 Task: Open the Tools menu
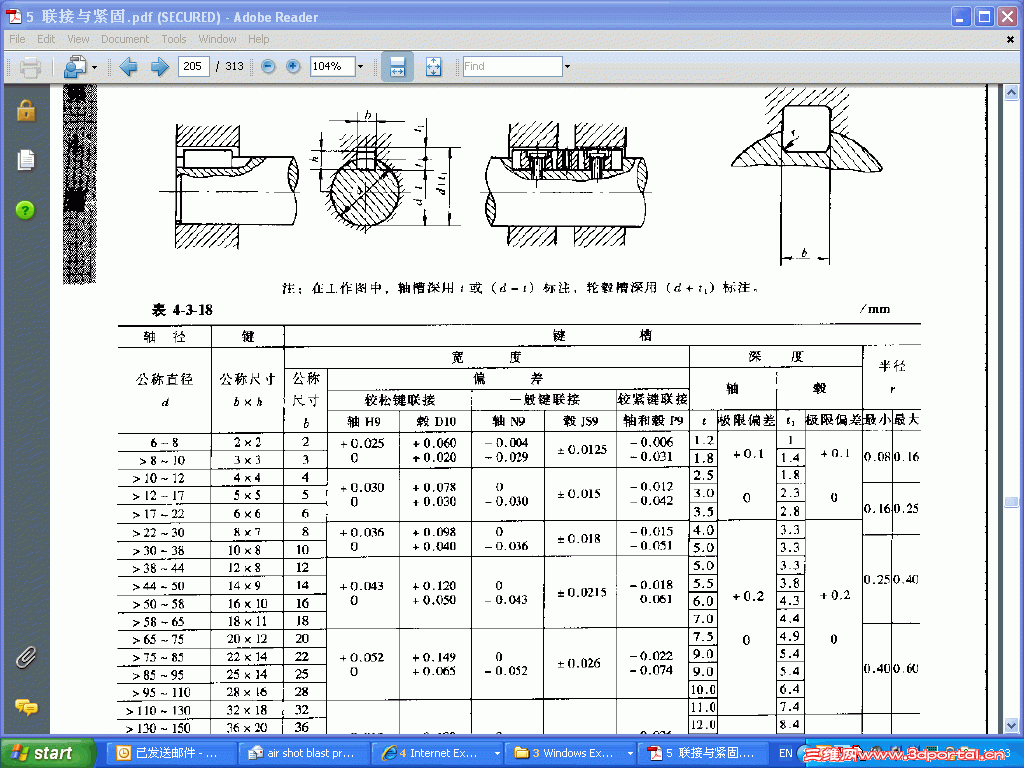pos(174,39)
